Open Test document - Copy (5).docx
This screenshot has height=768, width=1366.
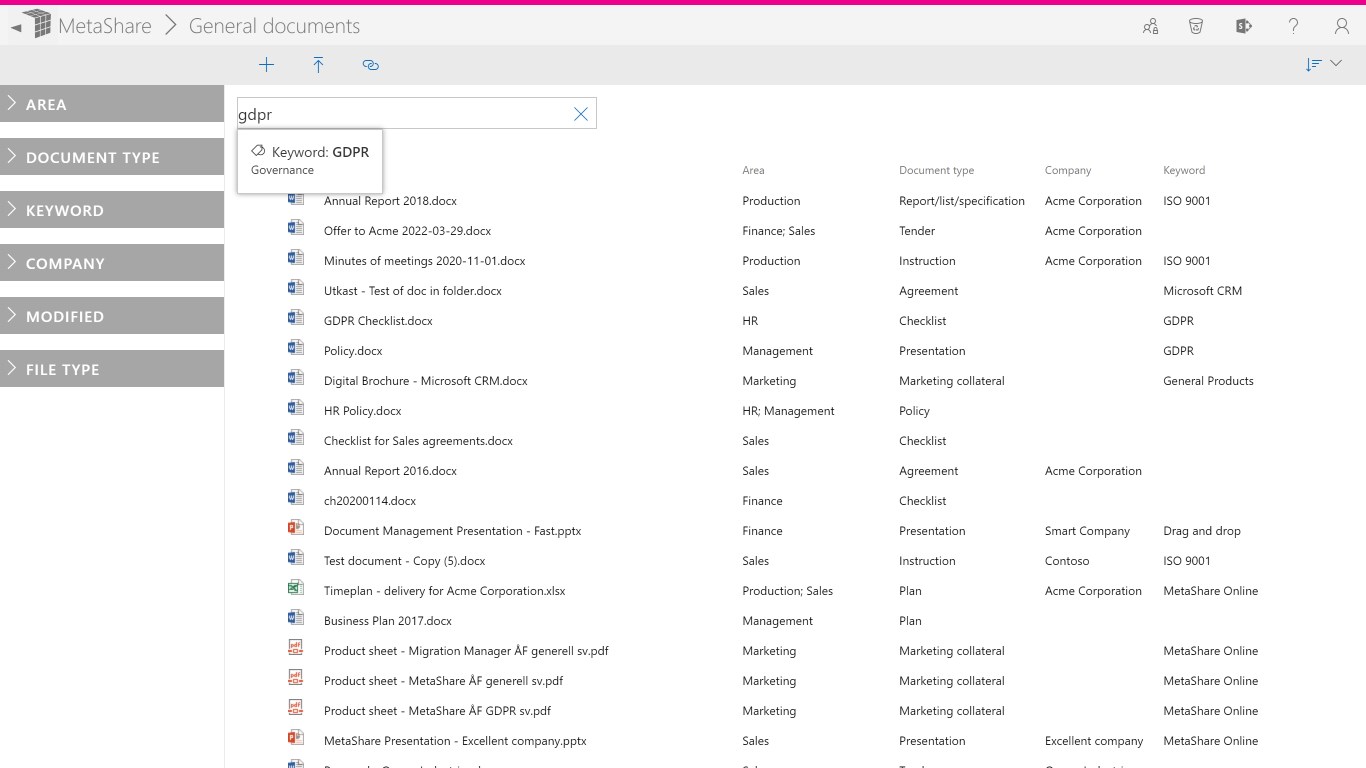click(404, 561)
